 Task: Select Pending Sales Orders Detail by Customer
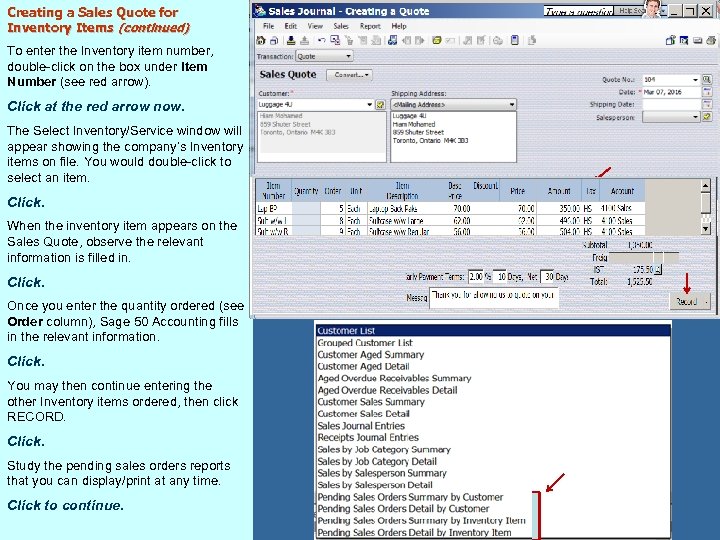click(x=403, y=509)
